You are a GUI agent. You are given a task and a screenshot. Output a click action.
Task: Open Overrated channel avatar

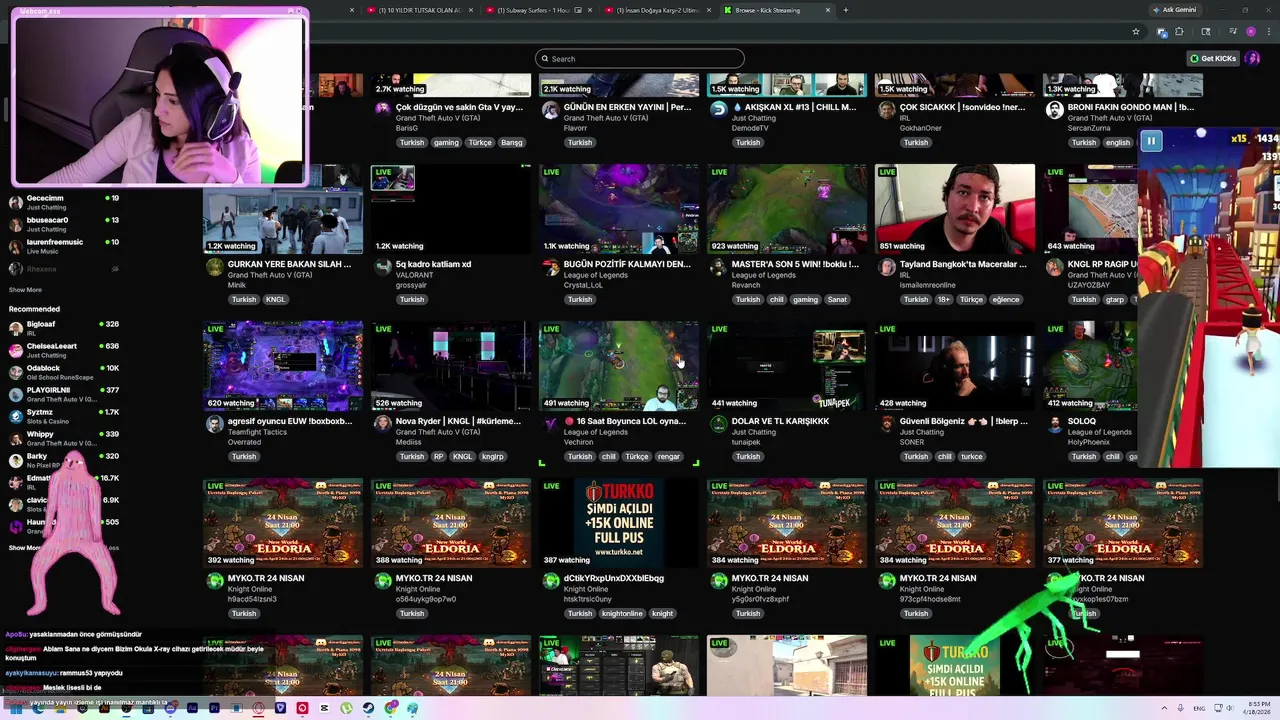click(x=214, y=424)
